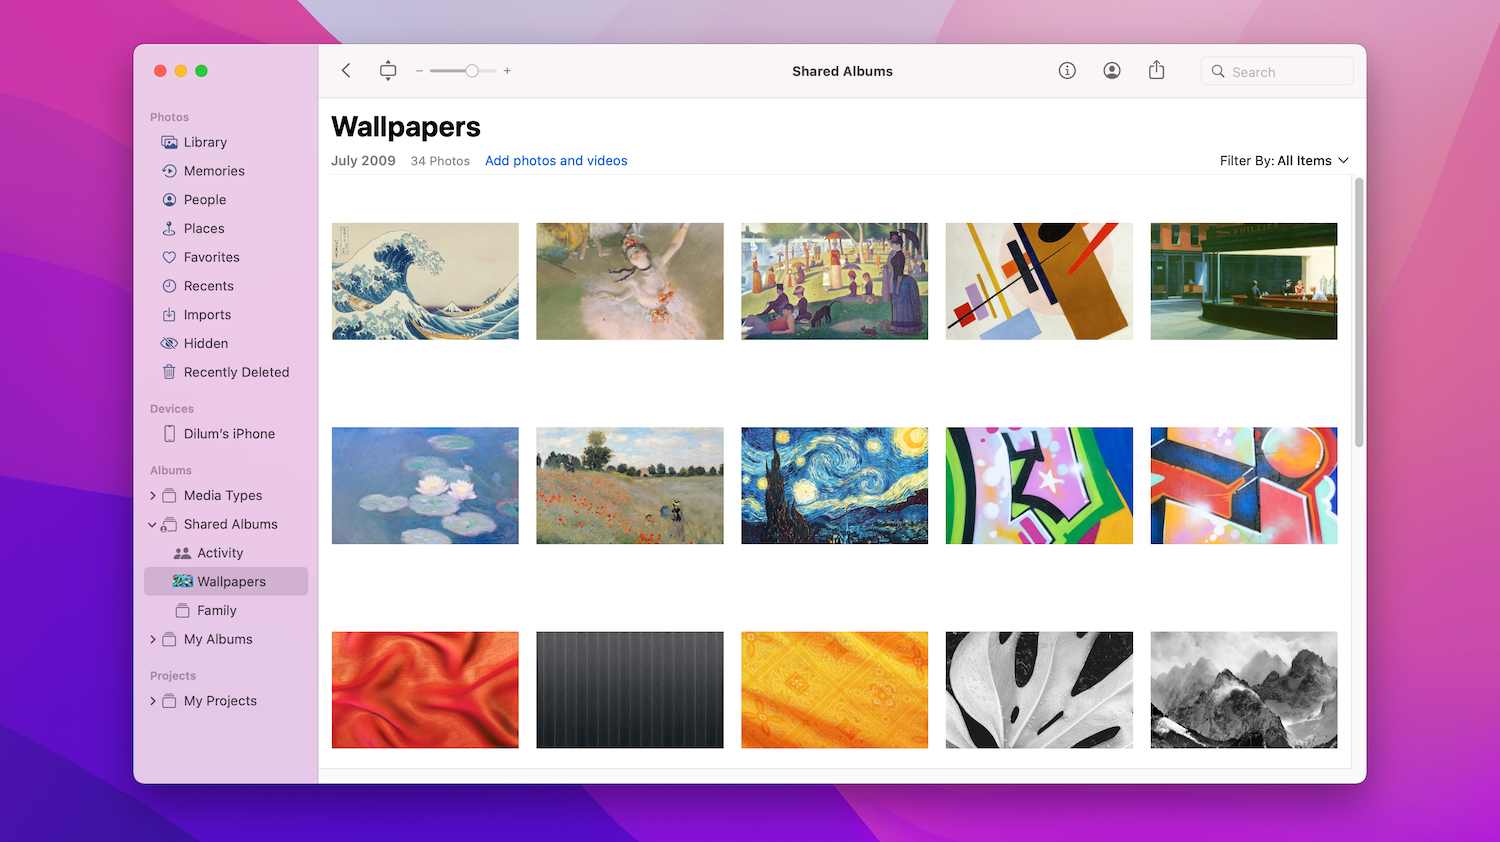Click the Memories sidebar icon
The image size is (1500, 842).
169,171
